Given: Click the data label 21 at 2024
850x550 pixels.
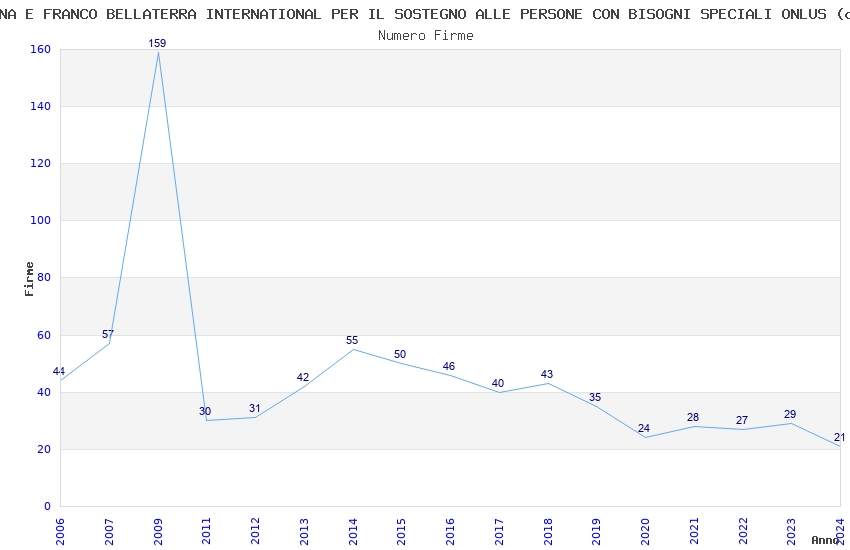Looking at the screenshot, I should pyautogui.click(x=840, y=437).
